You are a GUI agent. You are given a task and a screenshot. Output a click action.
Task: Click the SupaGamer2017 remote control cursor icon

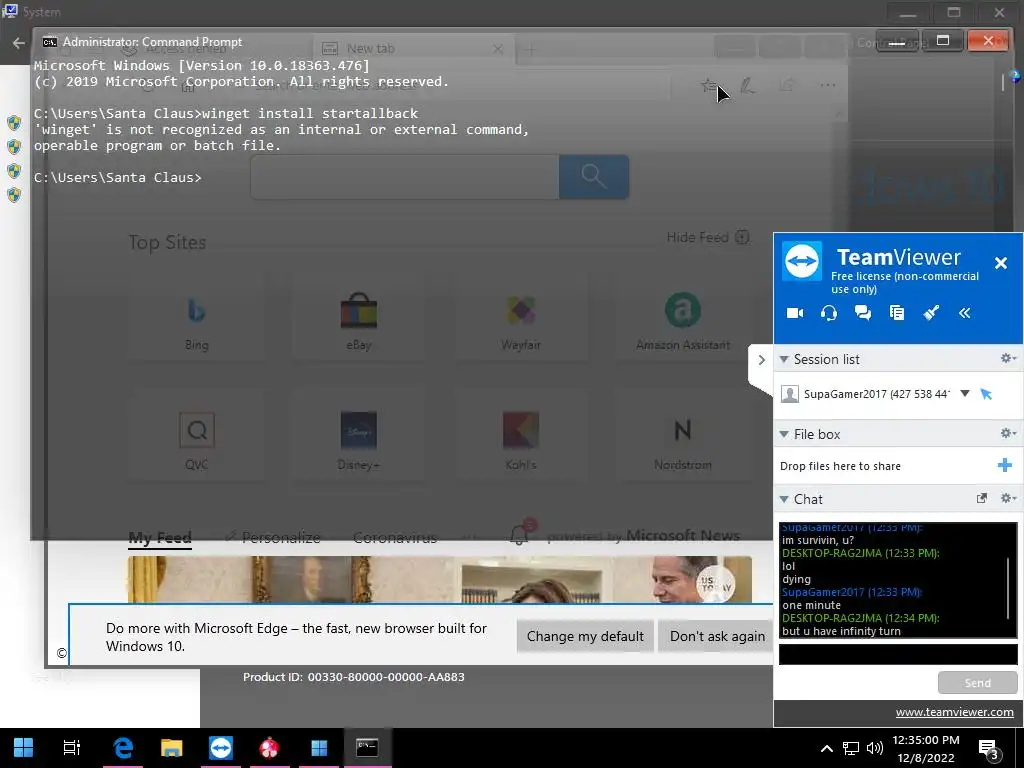pyautogui.click(x=986, y=394)
